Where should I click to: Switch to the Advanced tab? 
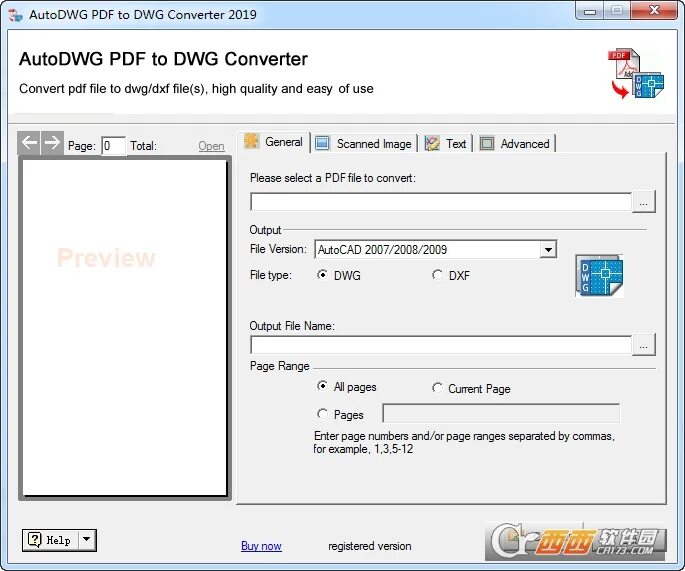[x=515, y=144]
